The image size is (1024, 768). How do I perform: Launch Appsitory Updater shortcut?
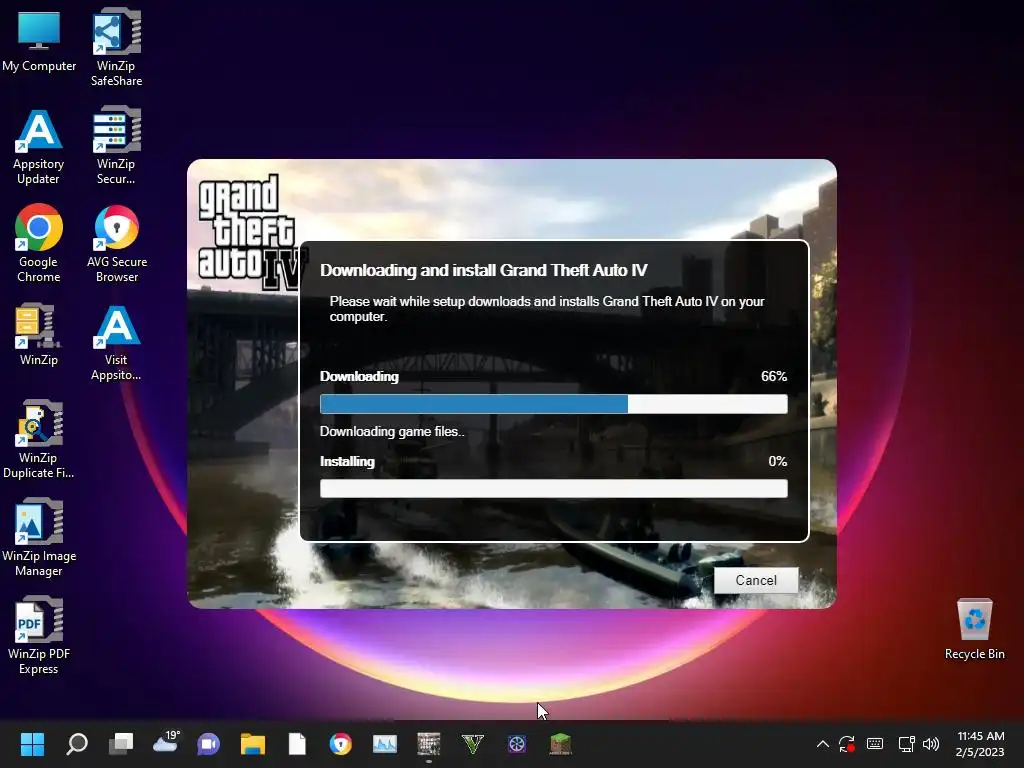point(39,147)
